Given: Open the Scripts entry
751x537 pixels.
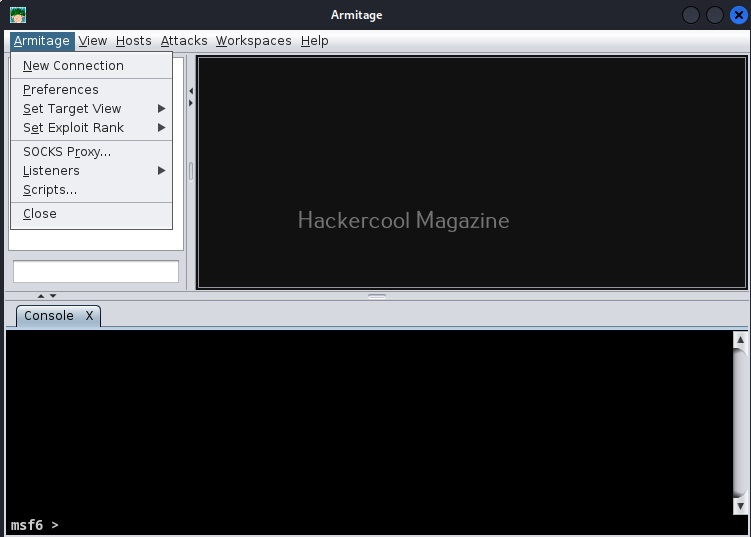Looking at the screenshot, I should pyautogui.click(x=91, y=190).
